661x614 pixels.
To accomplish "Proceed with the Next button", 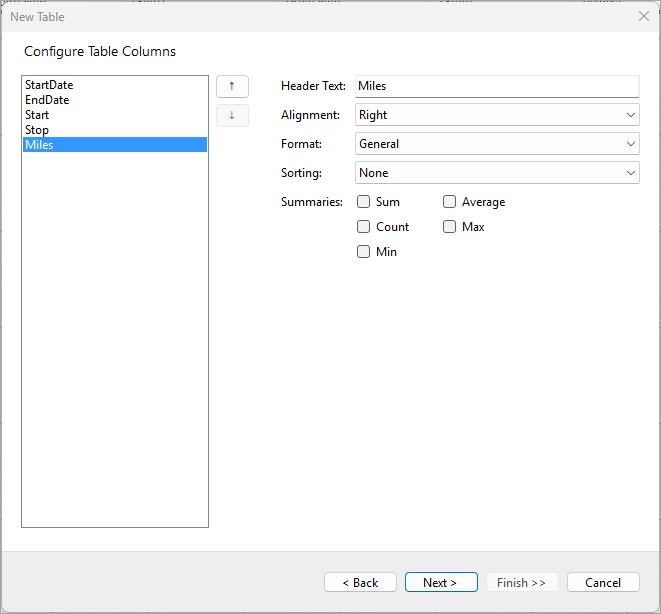I will click(441, 582).
